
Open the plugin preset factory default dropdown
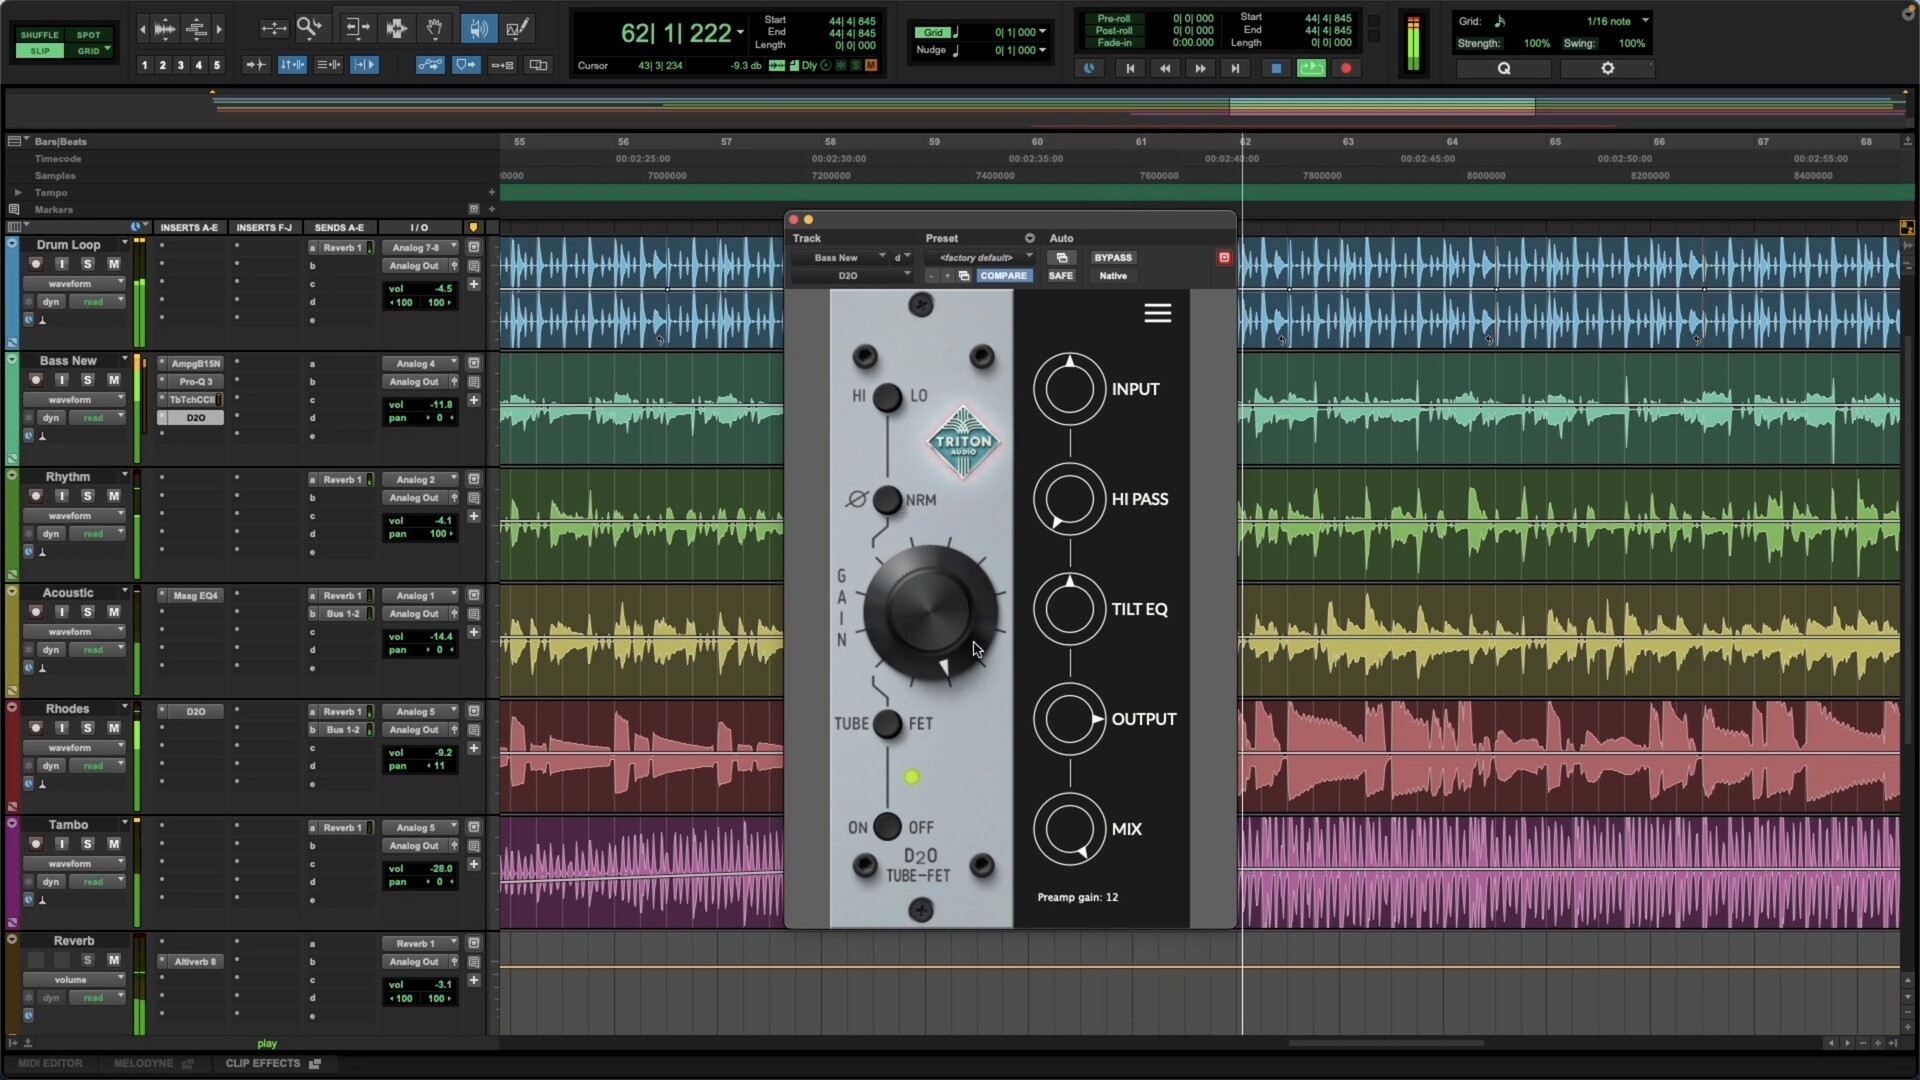(980, 258)
